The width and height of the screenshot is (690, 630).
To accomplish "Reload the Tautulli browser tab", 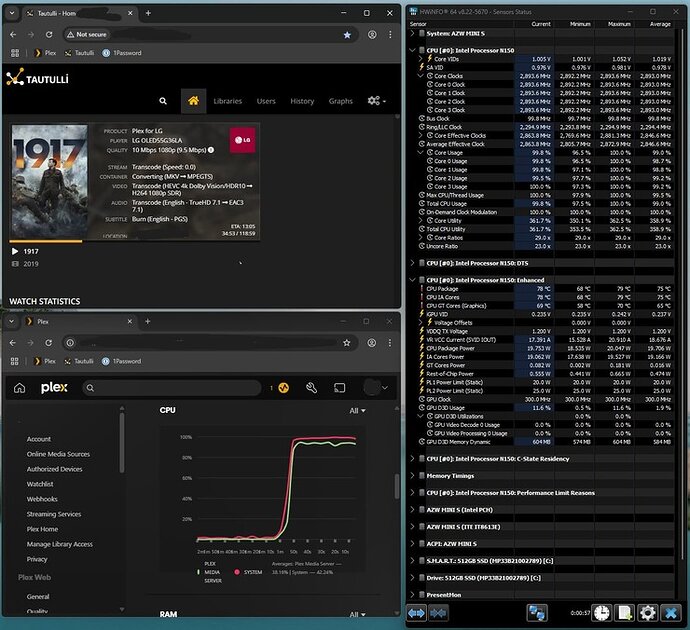I will (49, 34).
